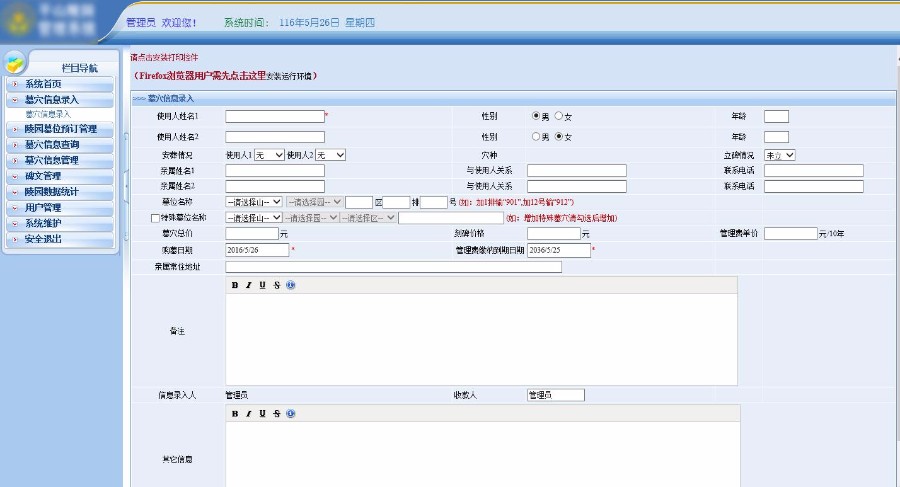This screenshot has height=487, width=900.
Task: Focus the 使用人姓名1 input field
Action: tap(275, 117)
